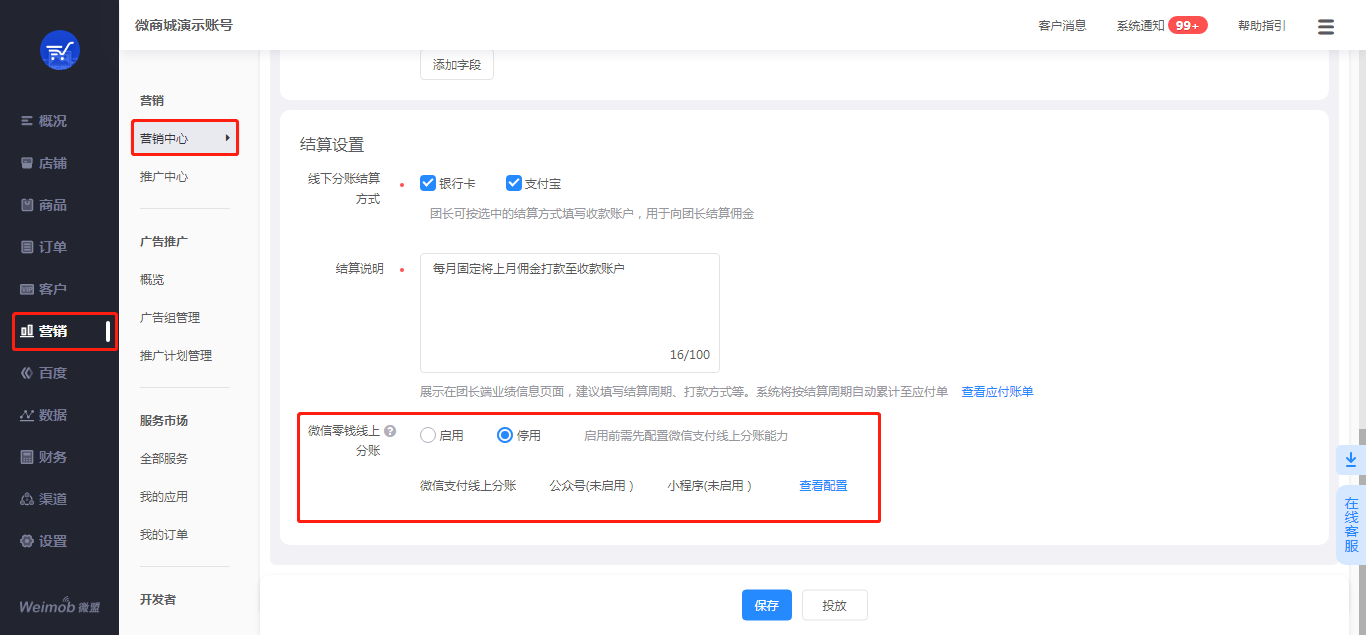Toggle the 银行卡 checkbox
This screenshot has height=635, width=1366.
click(428, 183)
